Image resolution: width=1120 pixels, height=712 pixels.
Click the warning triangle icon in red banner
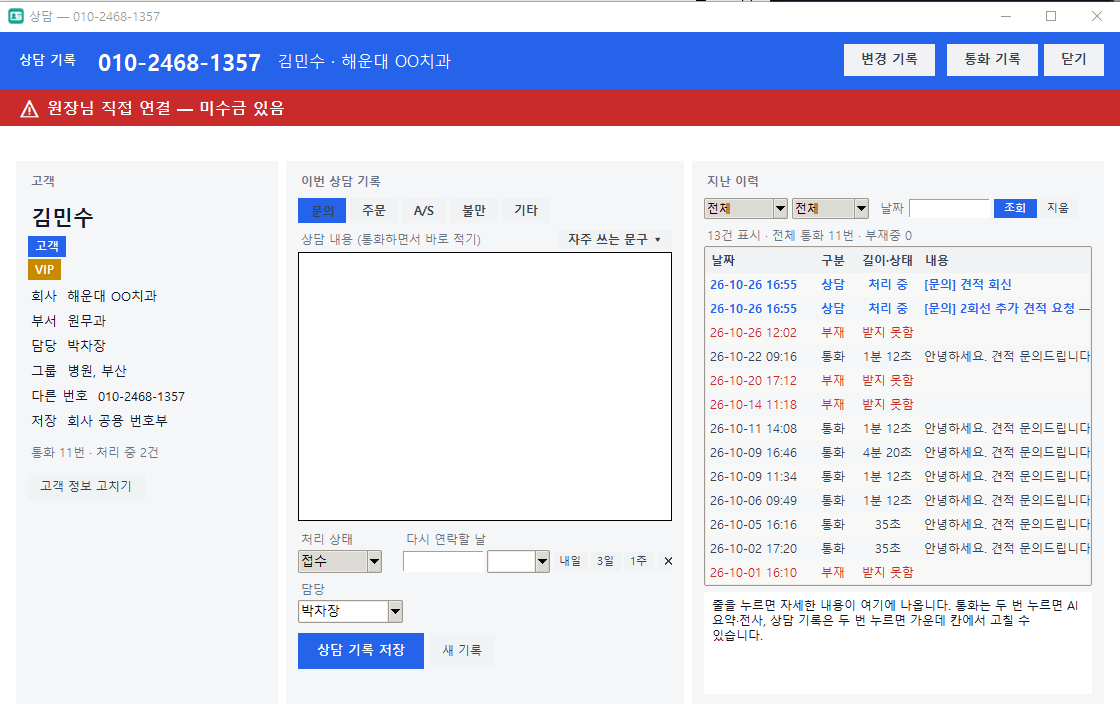[x=29, y=109]
